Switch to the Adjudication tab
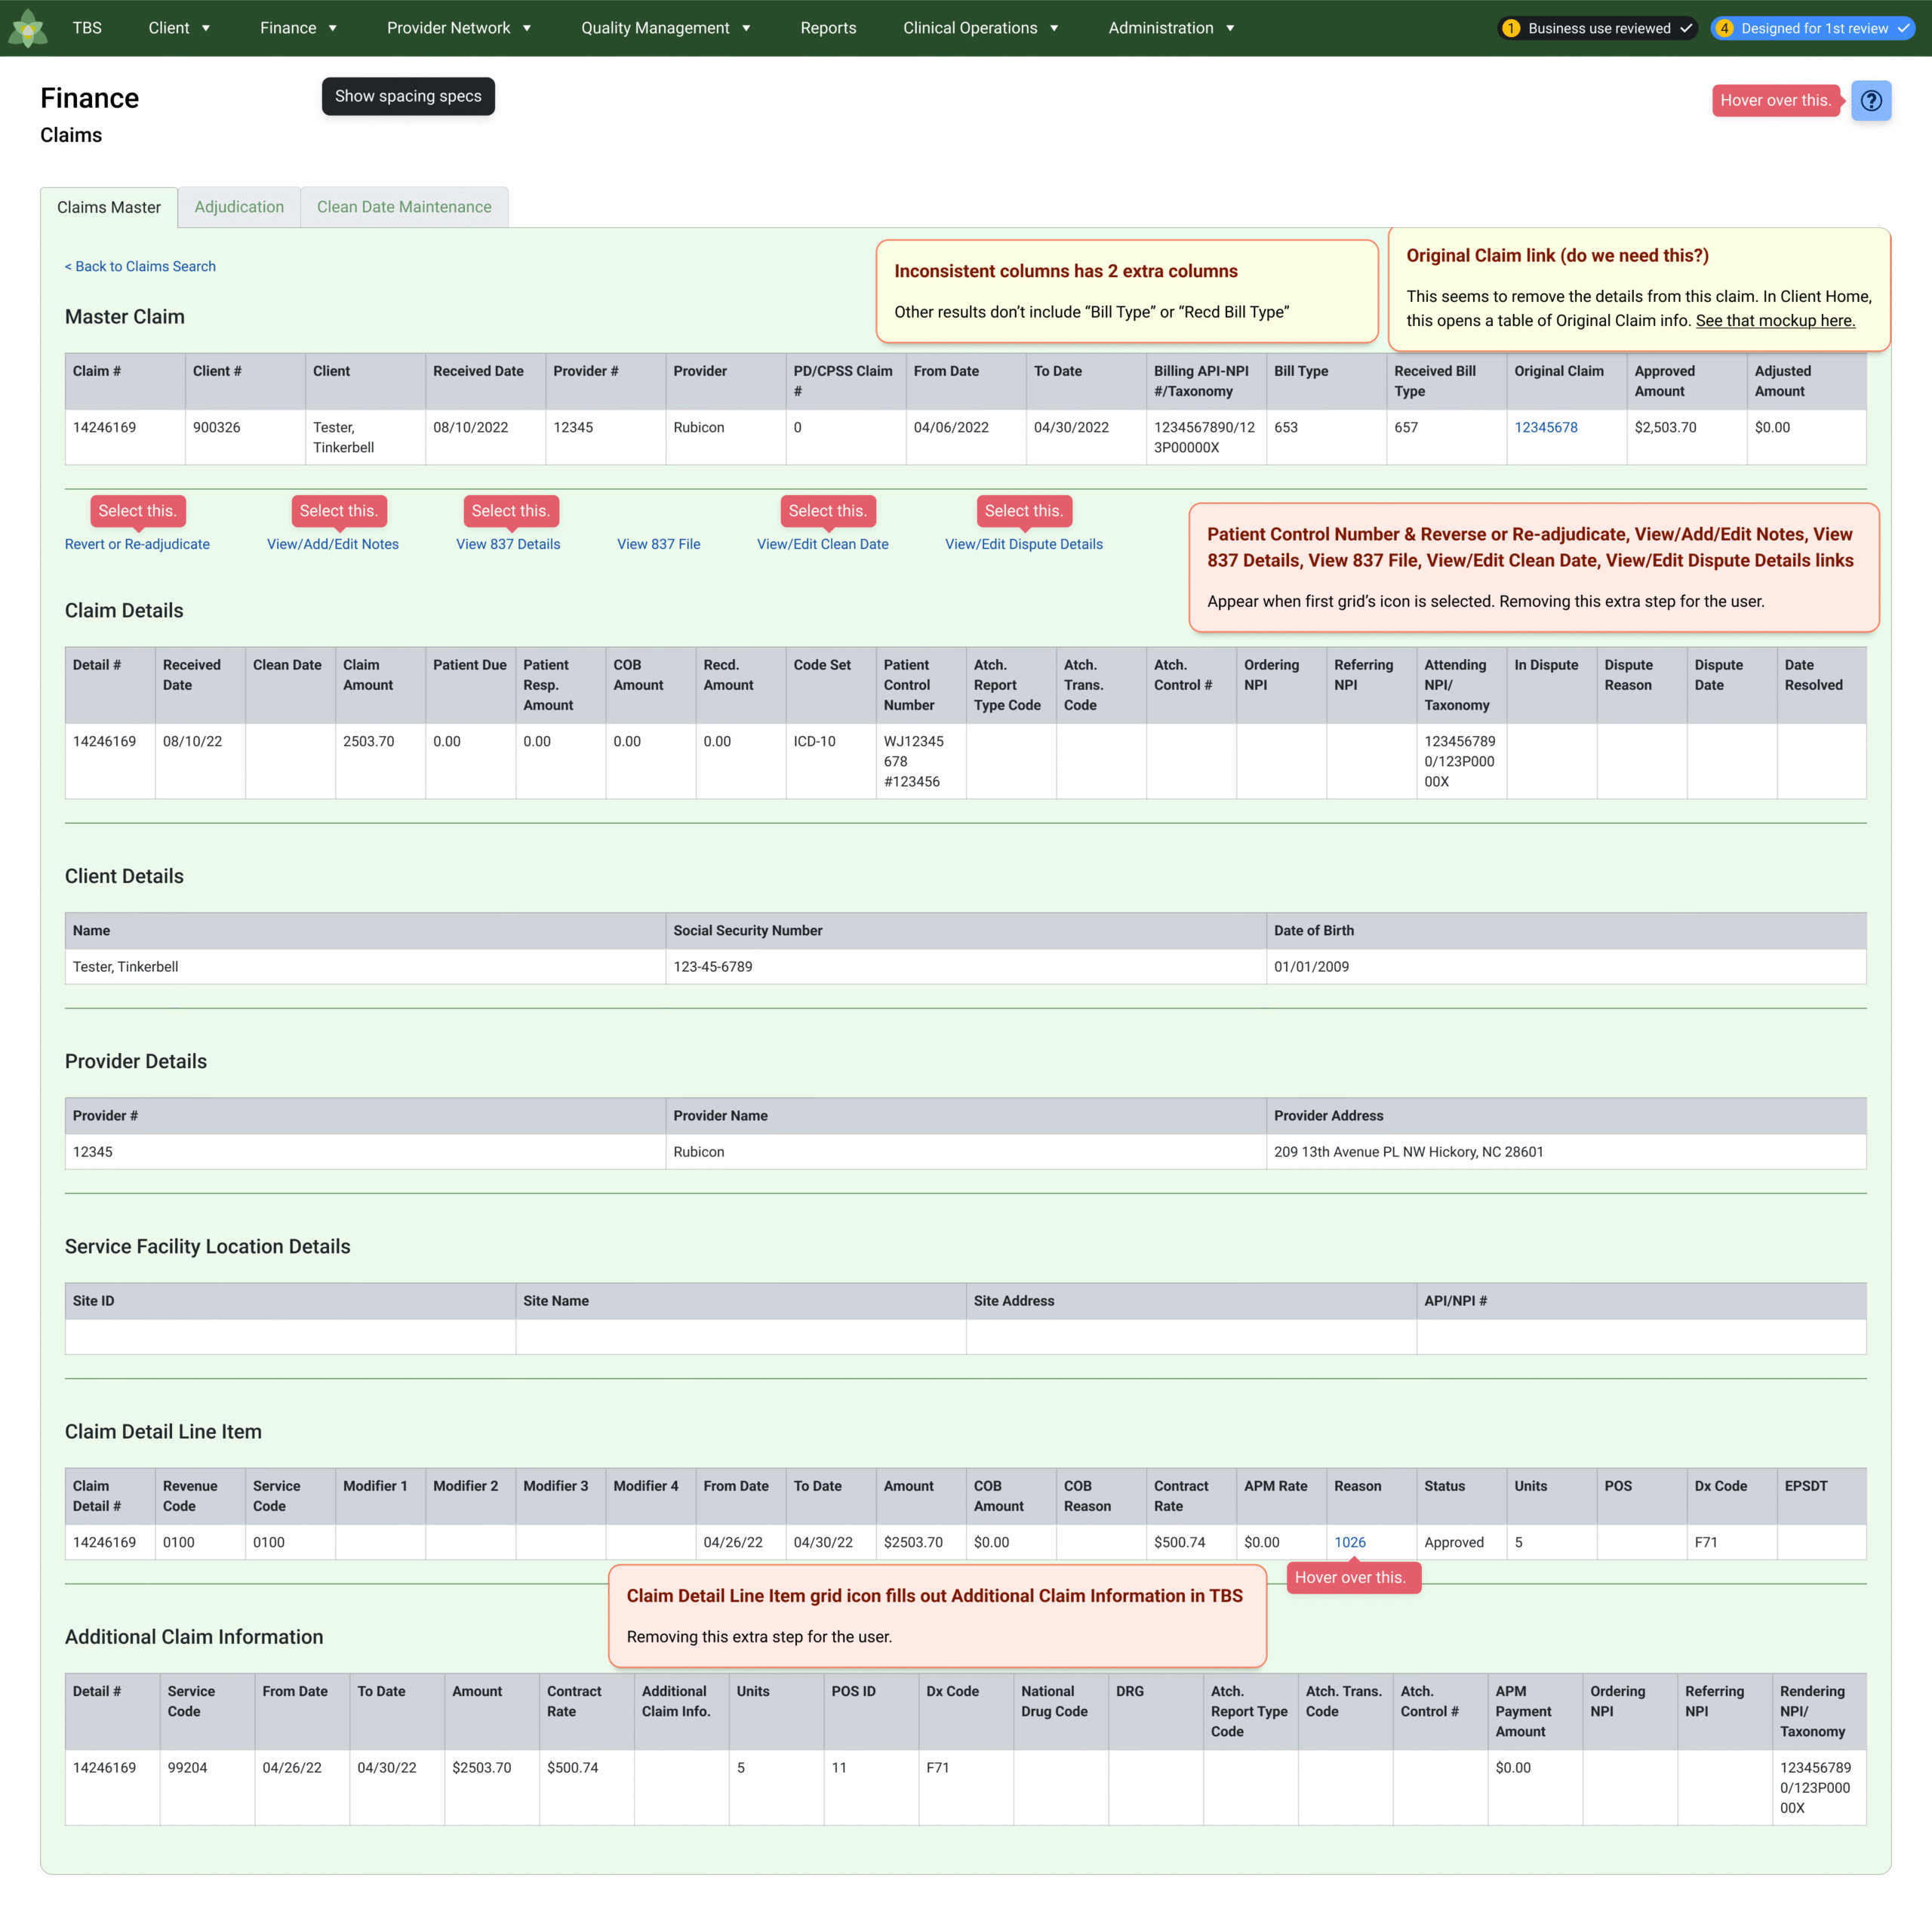 point(239,207)
